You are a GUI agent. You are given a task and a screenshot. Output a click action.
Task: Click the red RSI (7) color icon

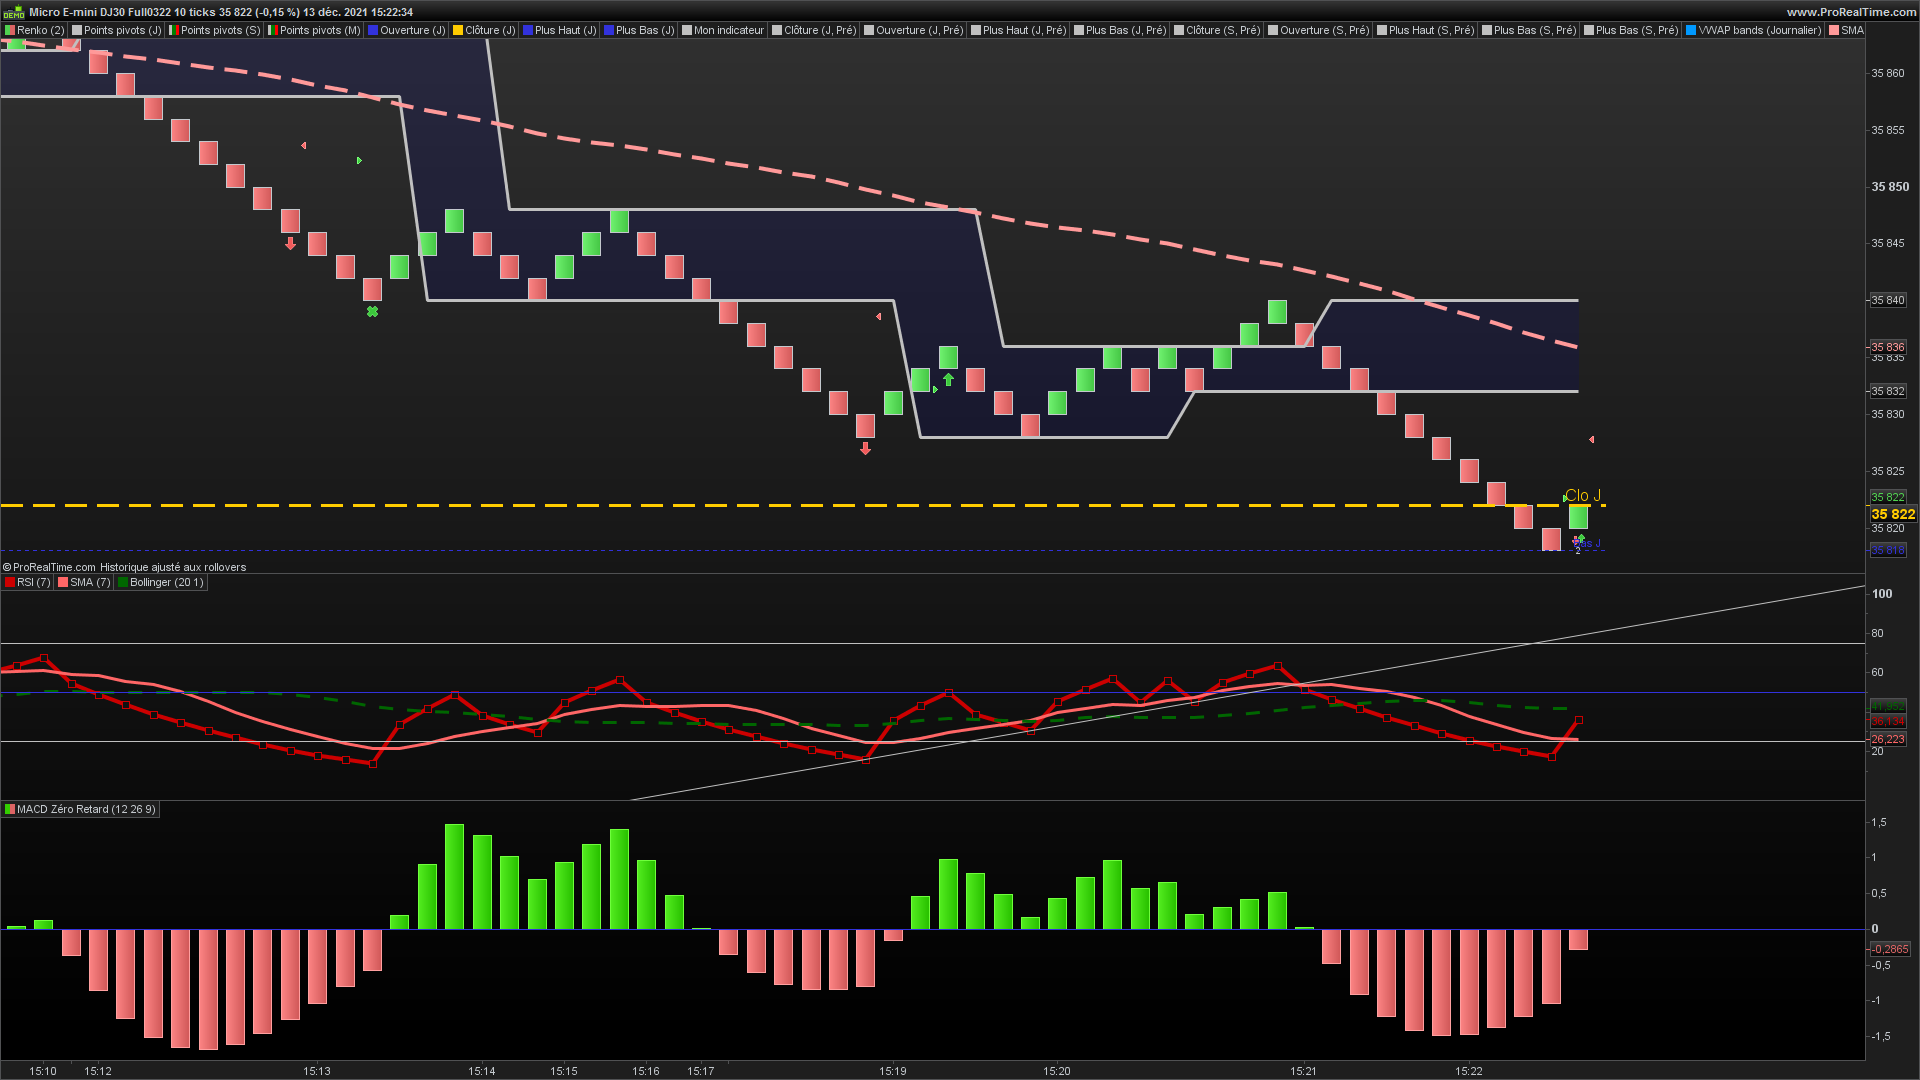coord(10,582)
